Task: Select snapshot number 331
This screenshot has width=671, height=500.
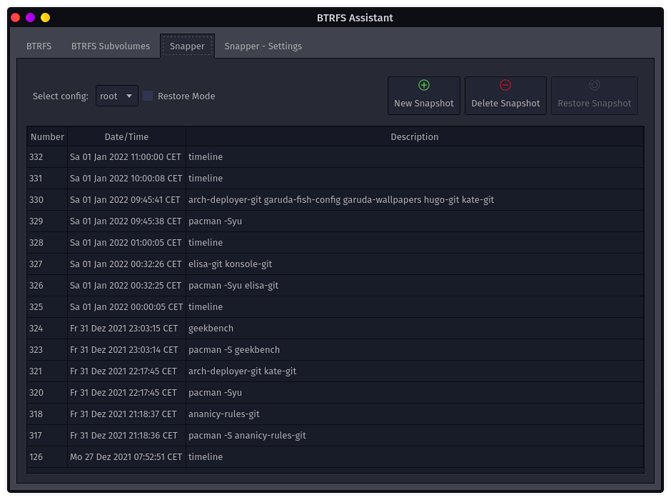Action: click(36, 179)
